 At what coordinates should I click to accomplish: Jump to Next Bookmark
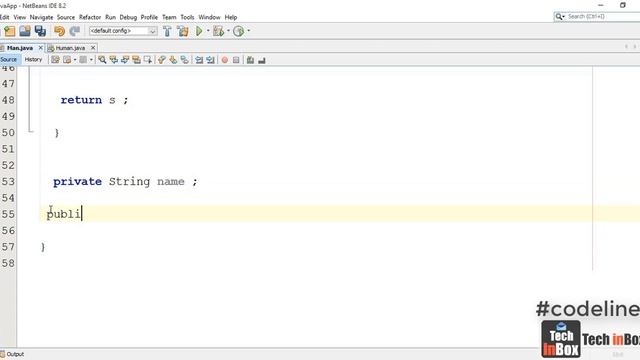point(173,60)
